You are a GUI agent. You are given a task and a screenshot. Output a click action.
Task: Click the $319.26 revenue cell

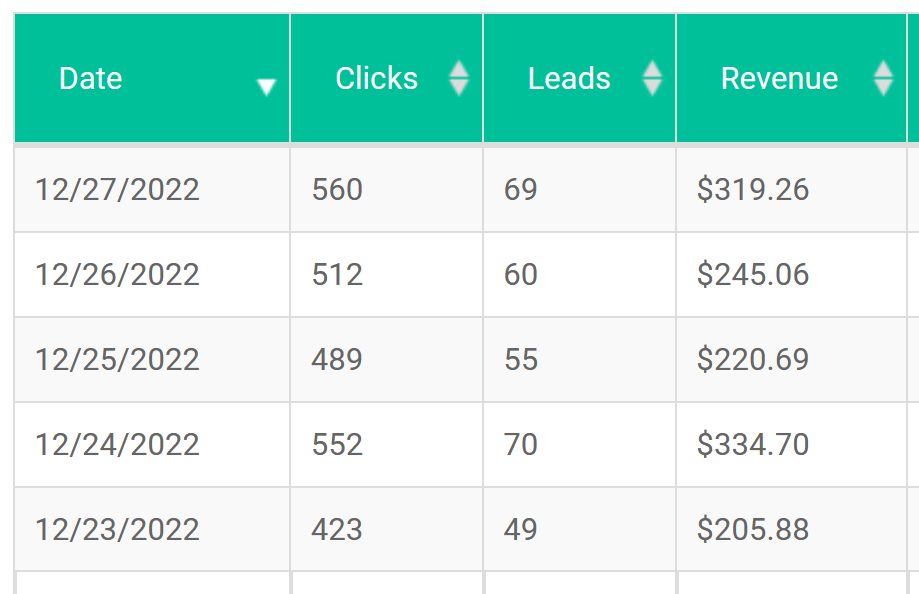753,189
